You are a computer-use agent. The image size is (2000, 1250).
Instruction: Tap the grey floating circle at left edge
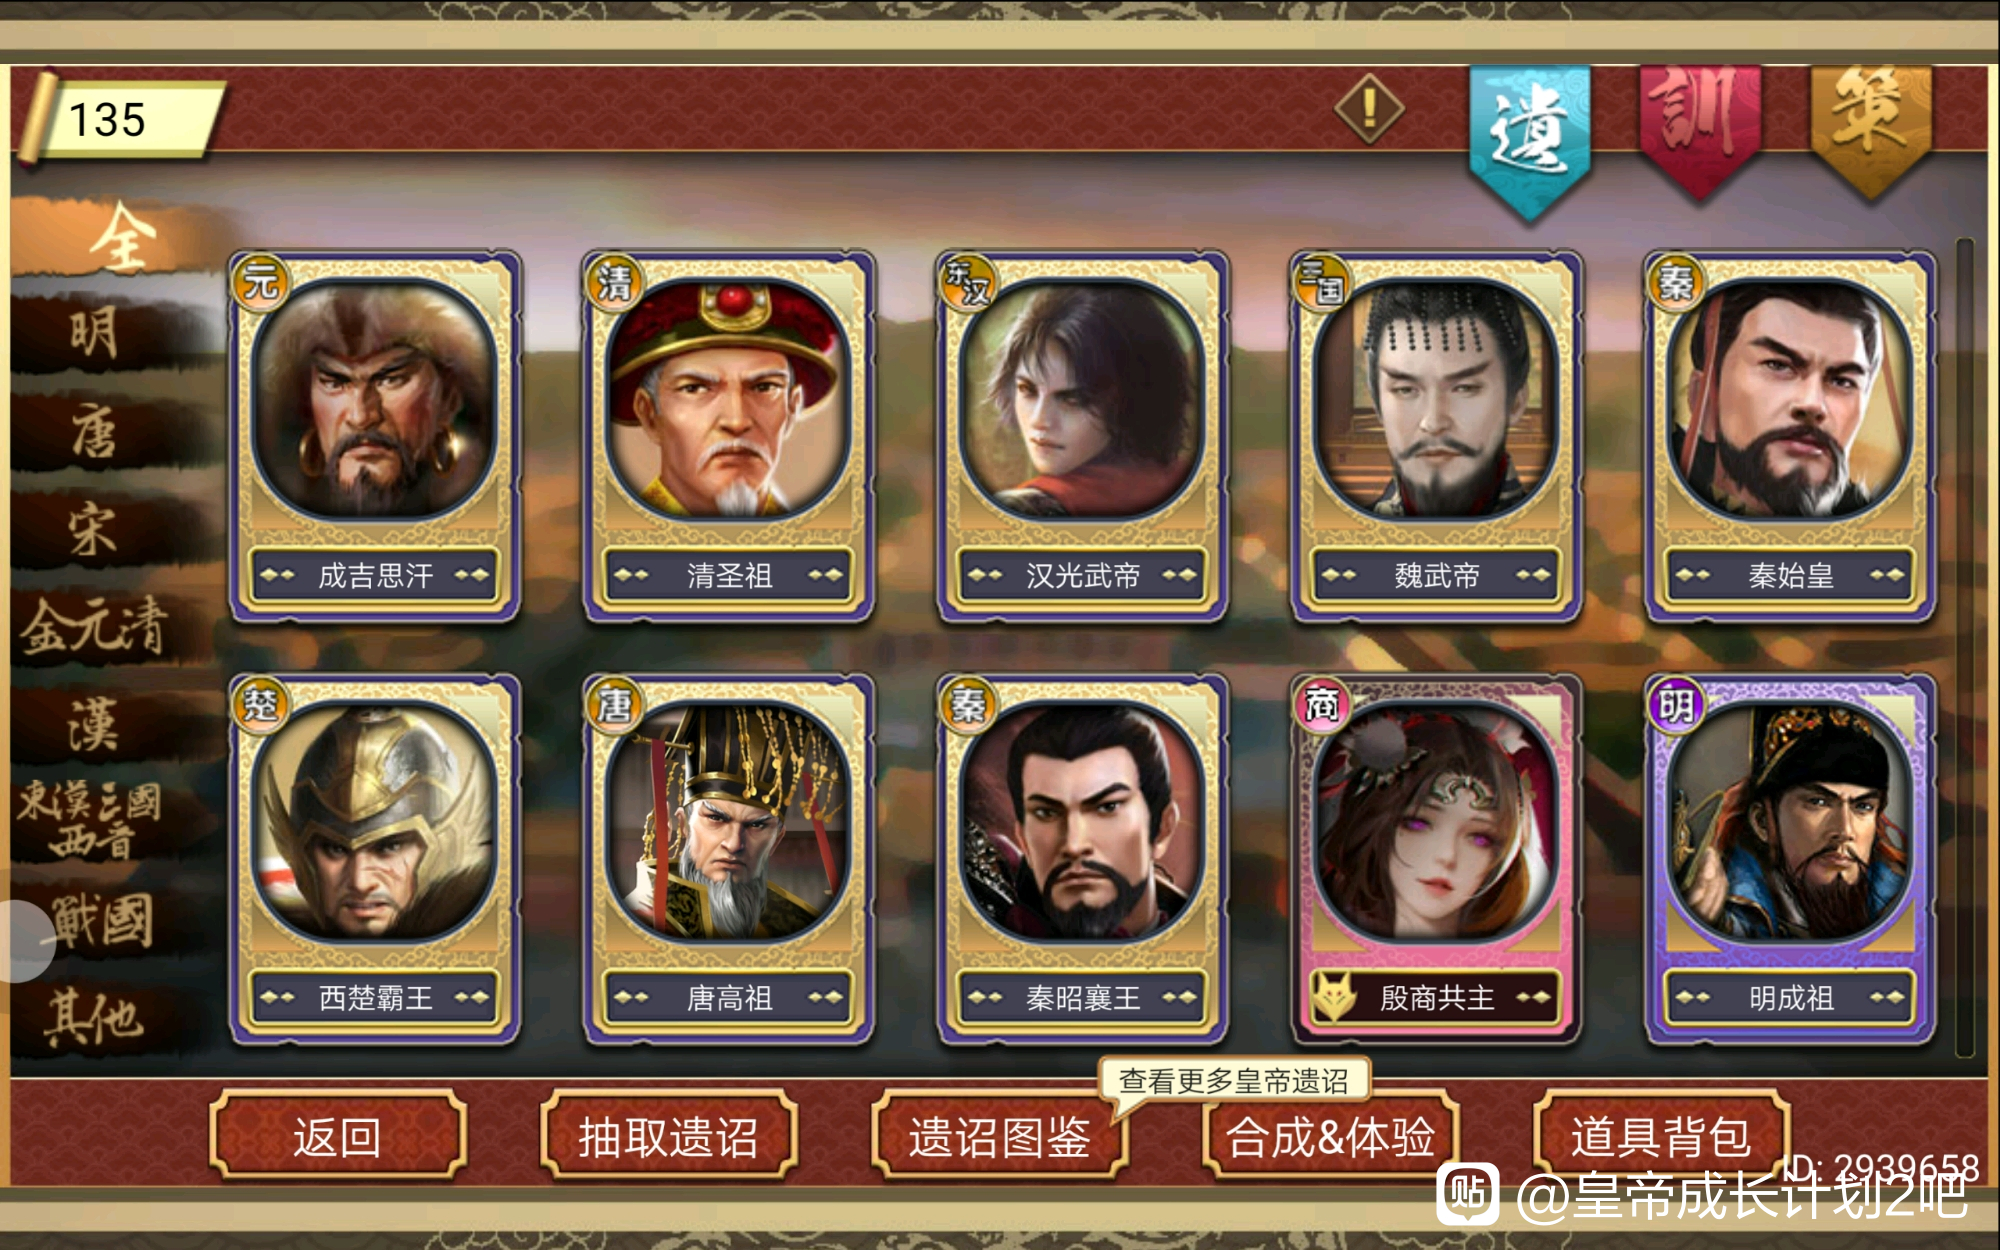point(22,941)
